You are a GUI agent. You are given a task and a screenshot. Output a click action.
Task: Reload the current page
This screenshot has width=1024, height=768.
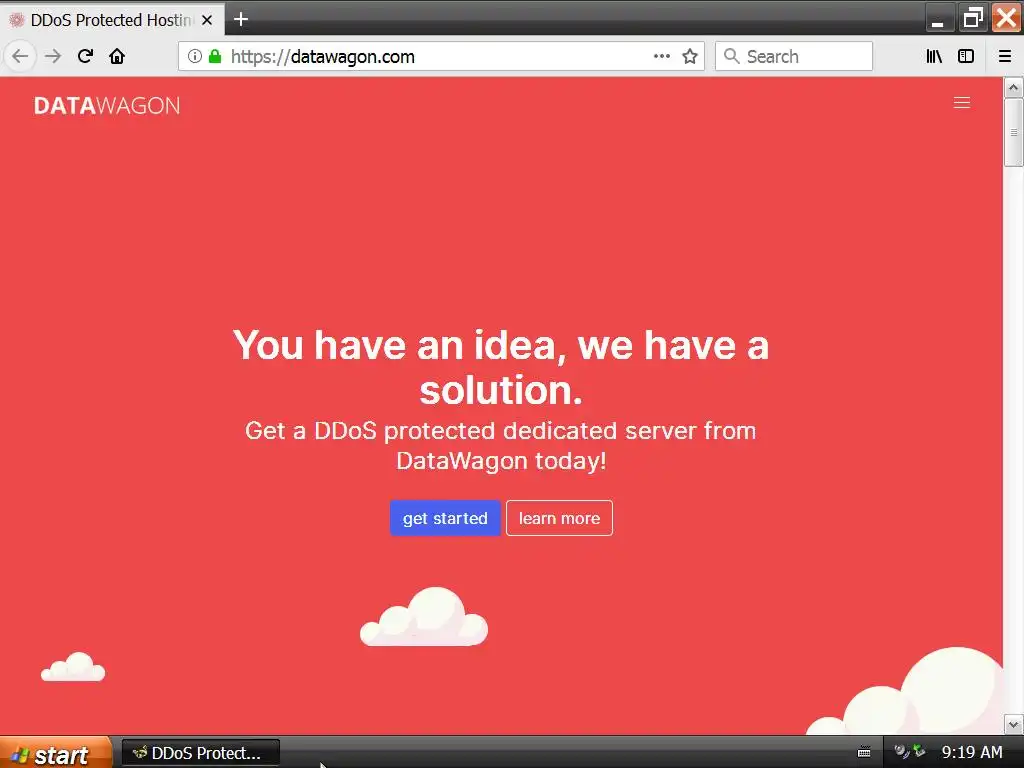click(x=86, y=56)
